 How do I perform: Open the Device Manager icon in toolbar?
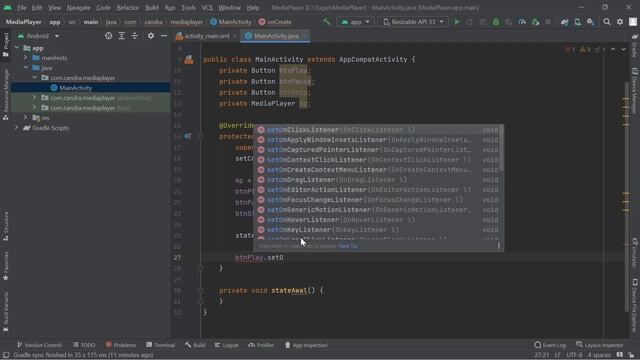(x=578, y=22)
